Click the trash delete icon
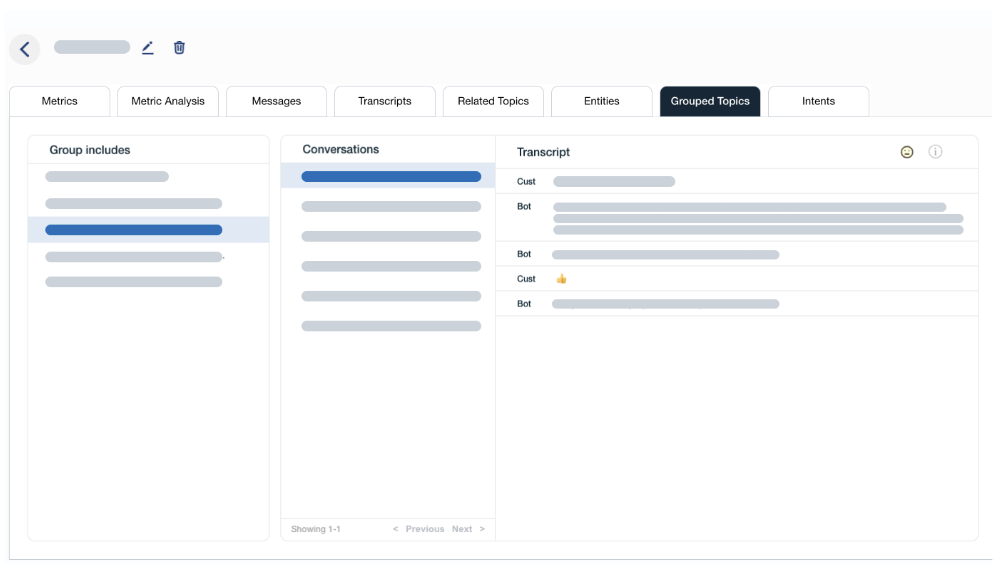The width and height of the screenshot is (1006, 588). pyautogui.click(x=179, y=47)
